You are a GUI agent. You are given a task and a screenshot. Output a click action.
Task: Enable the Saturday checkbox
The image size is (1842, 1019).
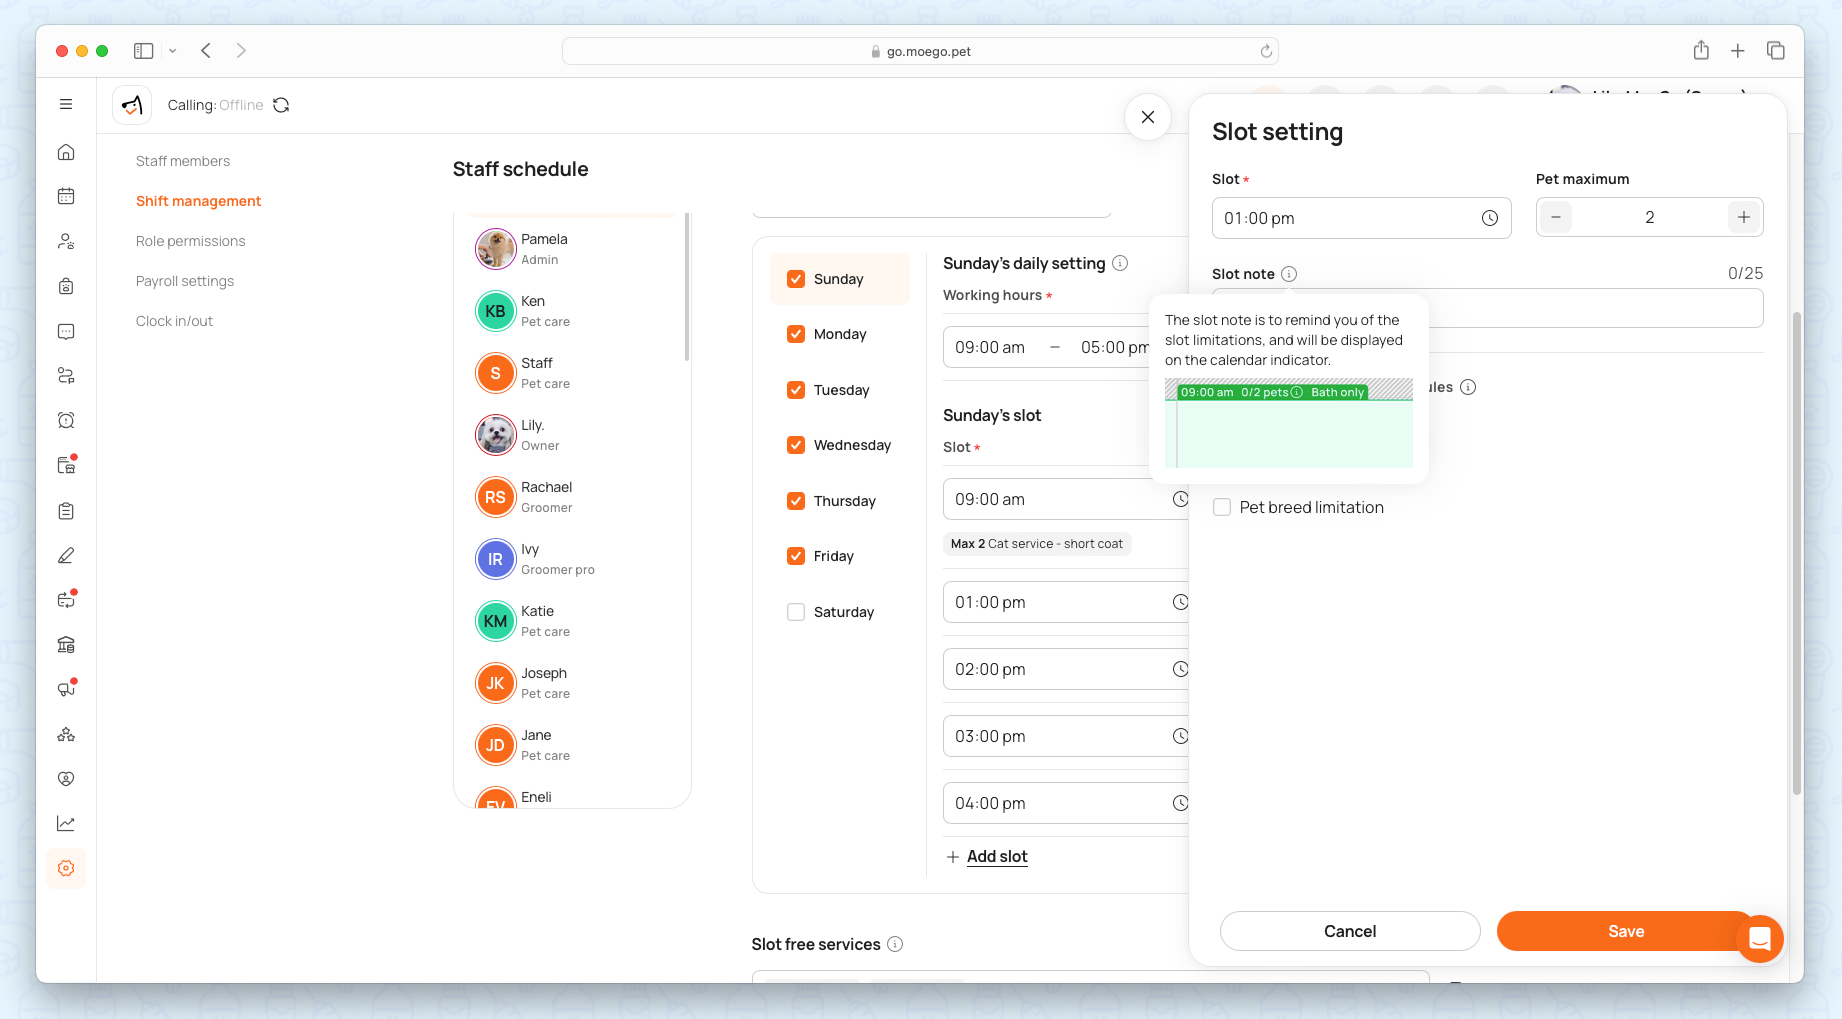796,612
